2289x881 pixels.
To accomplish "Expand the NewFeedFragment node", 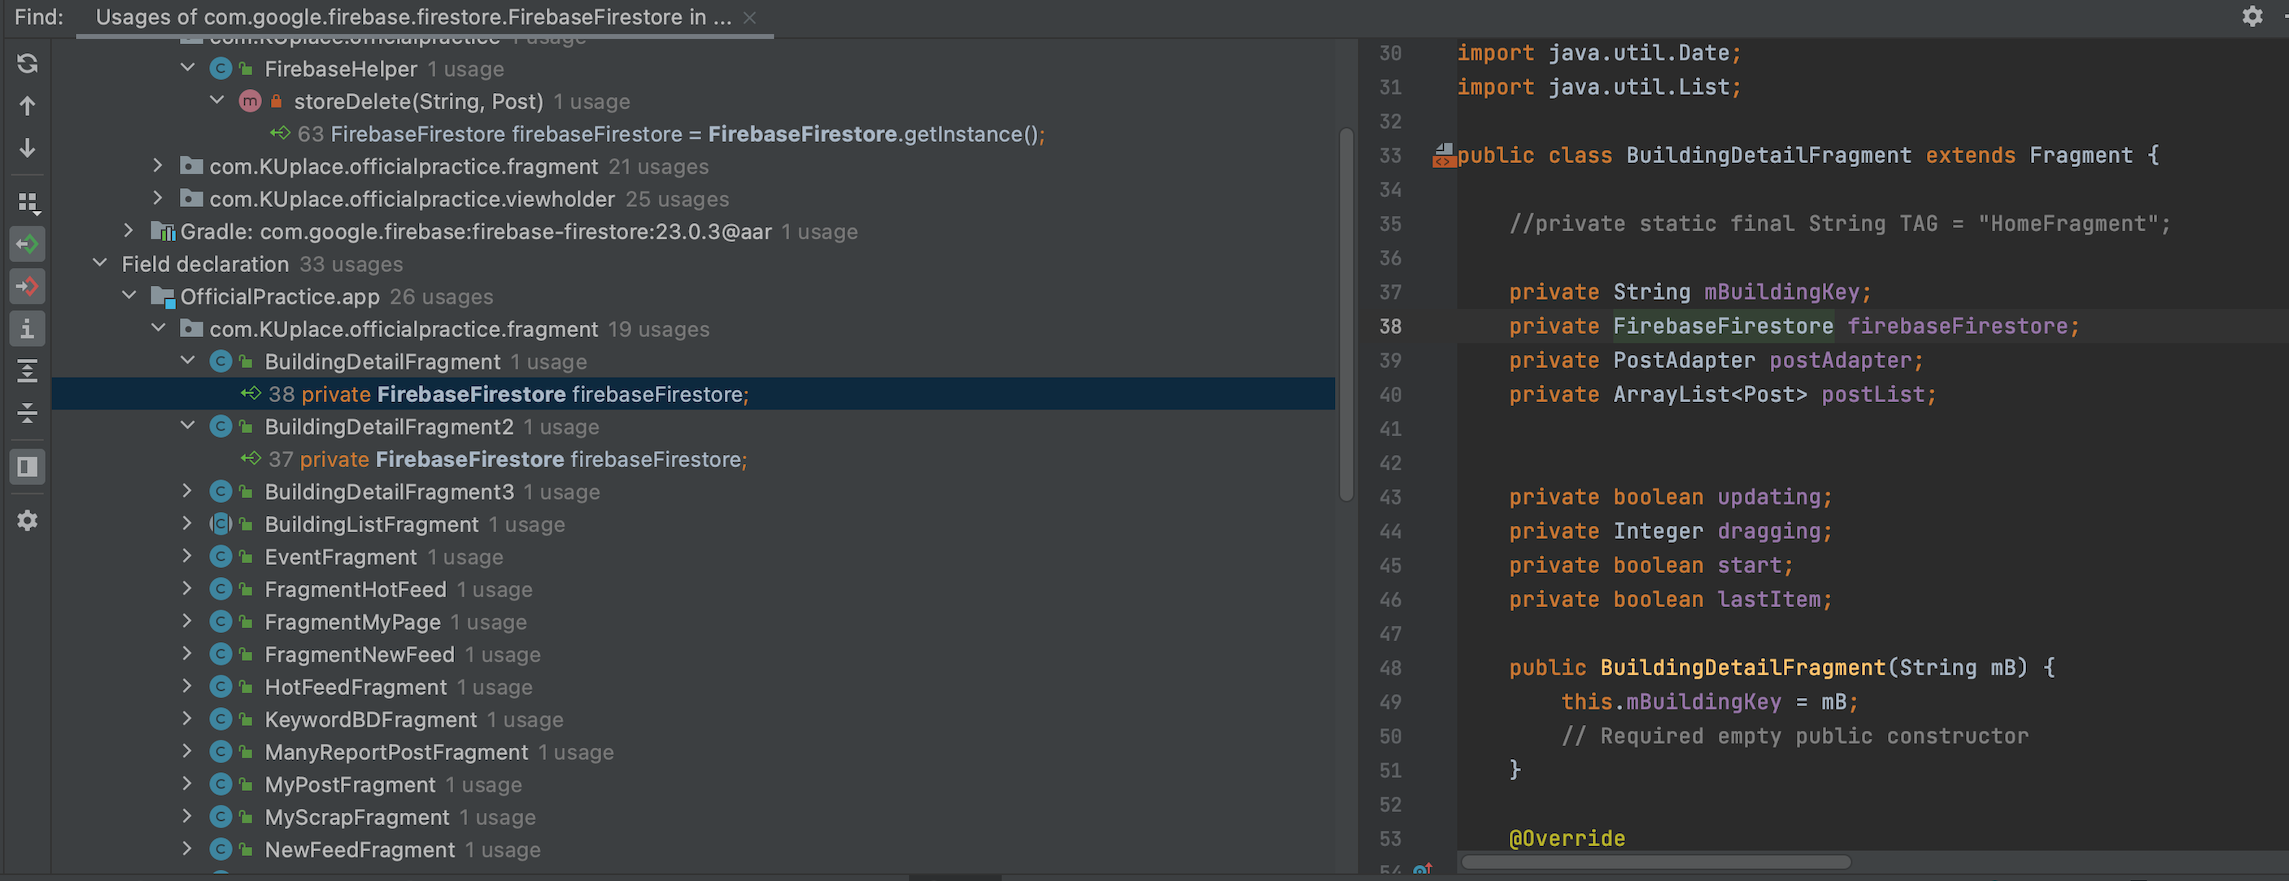I will tap(188, 849).
